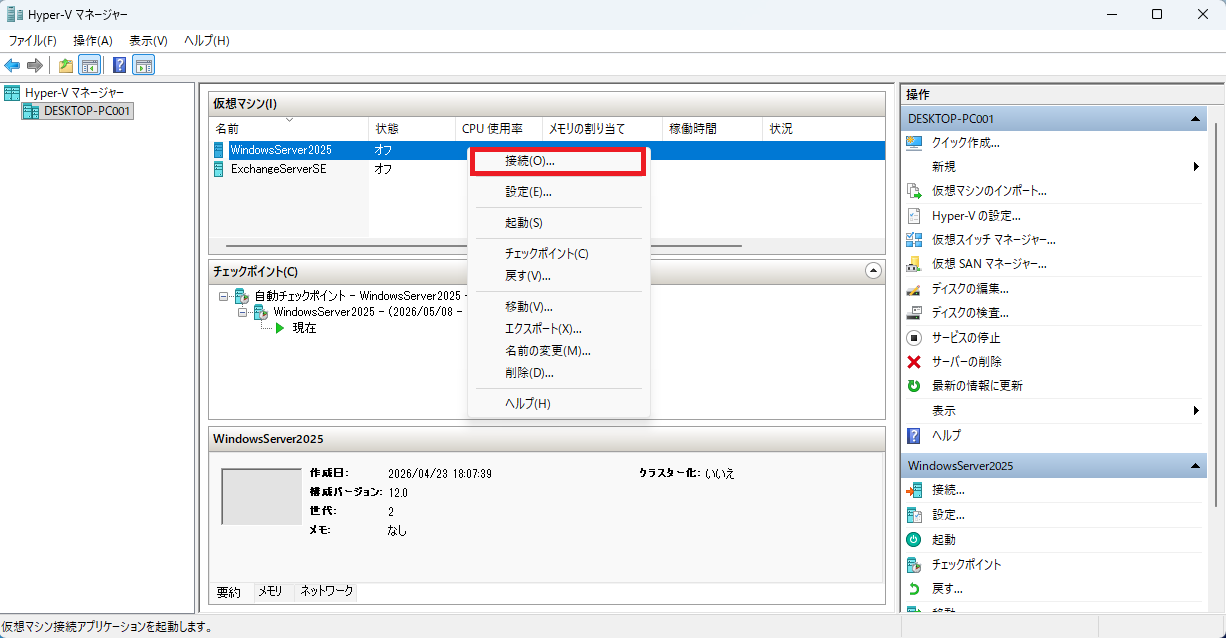Viewport: 1226px width, 638px height.
Task: Click the チェックポイント icon in the actions pane
Action: click(913, 564)
